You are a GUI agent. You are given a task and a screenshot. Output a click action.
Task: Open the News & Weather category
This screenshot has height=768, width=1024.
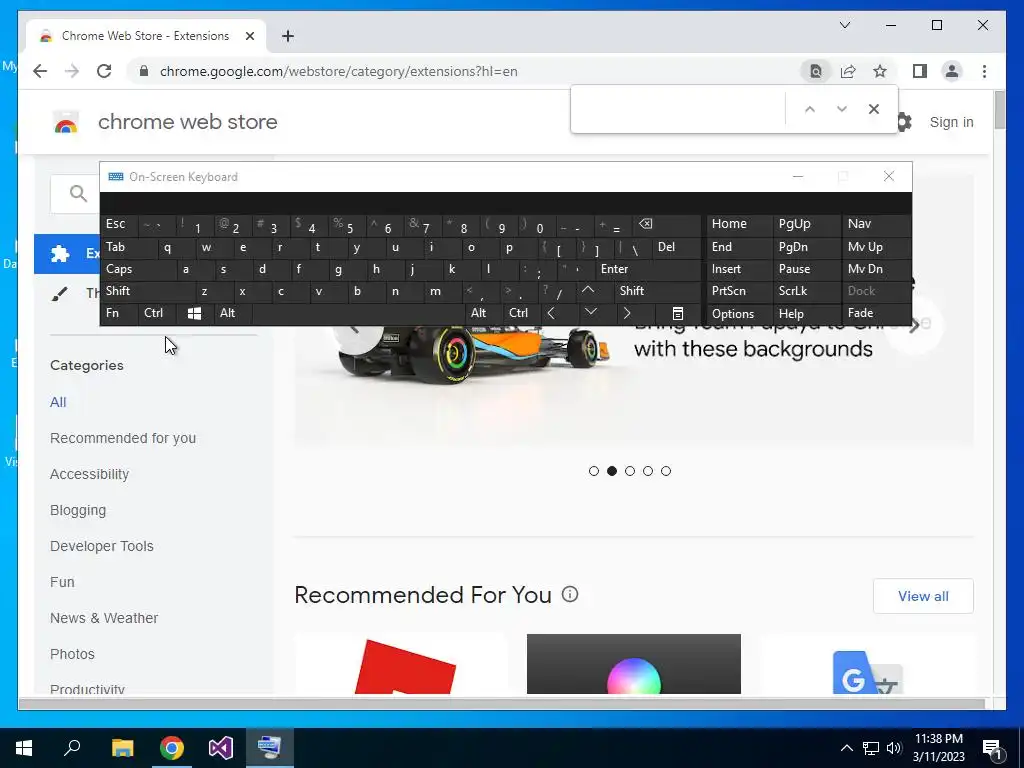(104, 618)
